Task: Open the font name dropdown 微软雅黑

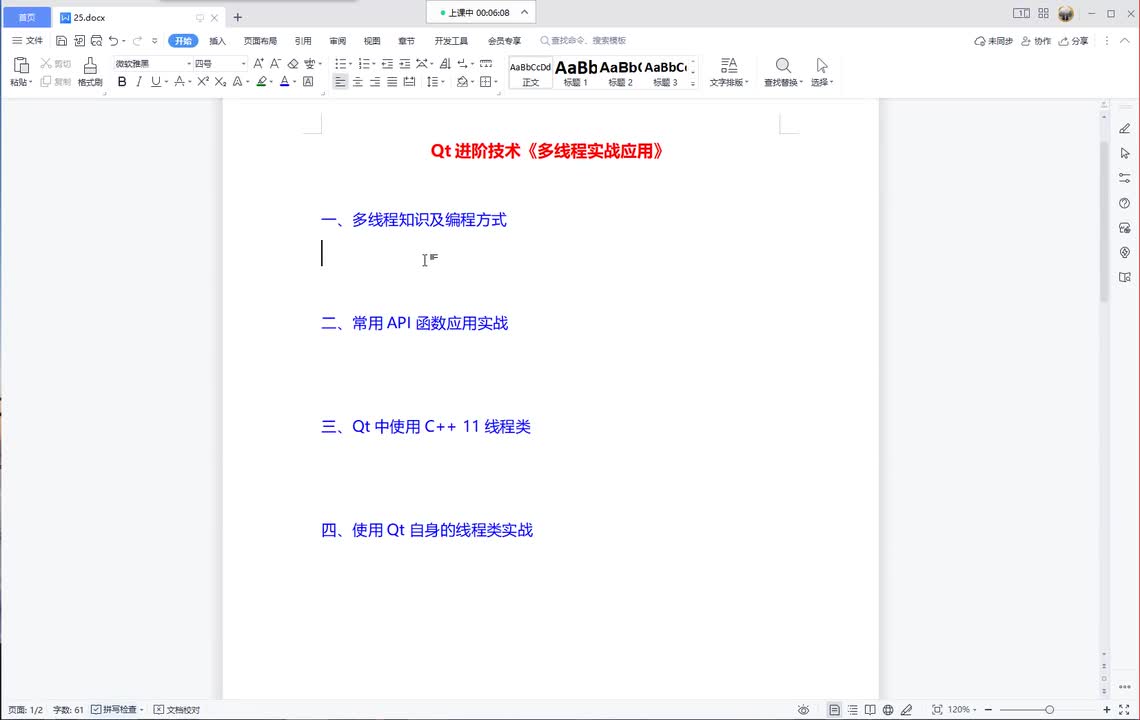Action: pyautogui.click(x=188, y=64)
